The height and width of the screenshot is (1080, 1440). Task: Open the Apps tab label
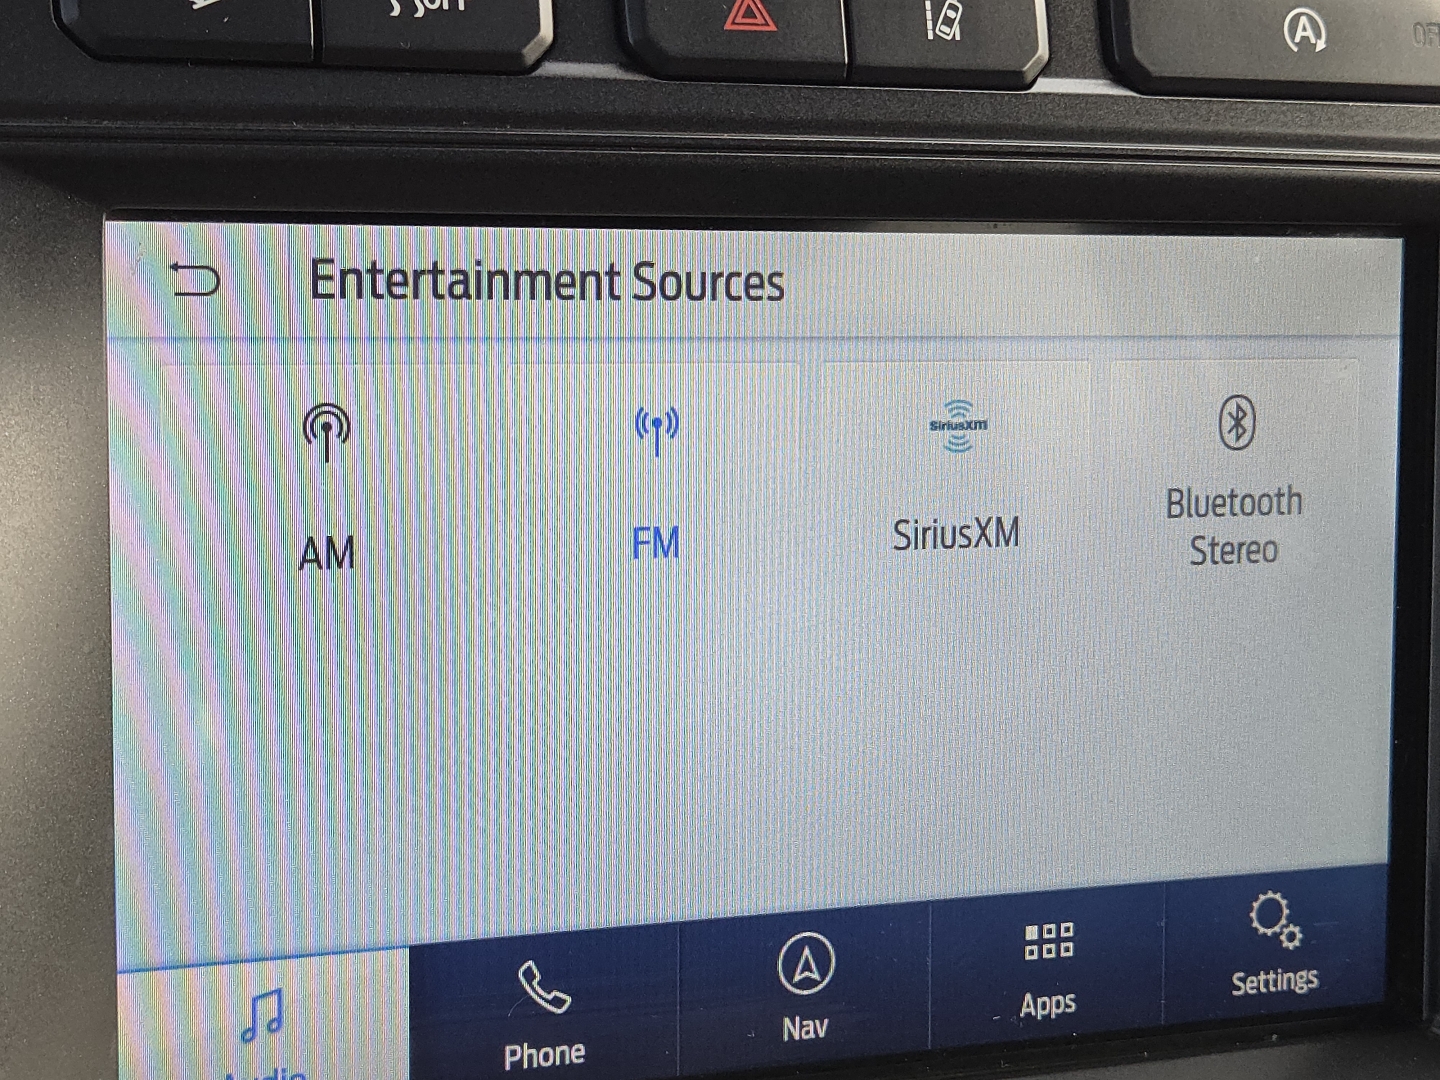pyautogui.click(x=1048, y=1003)
